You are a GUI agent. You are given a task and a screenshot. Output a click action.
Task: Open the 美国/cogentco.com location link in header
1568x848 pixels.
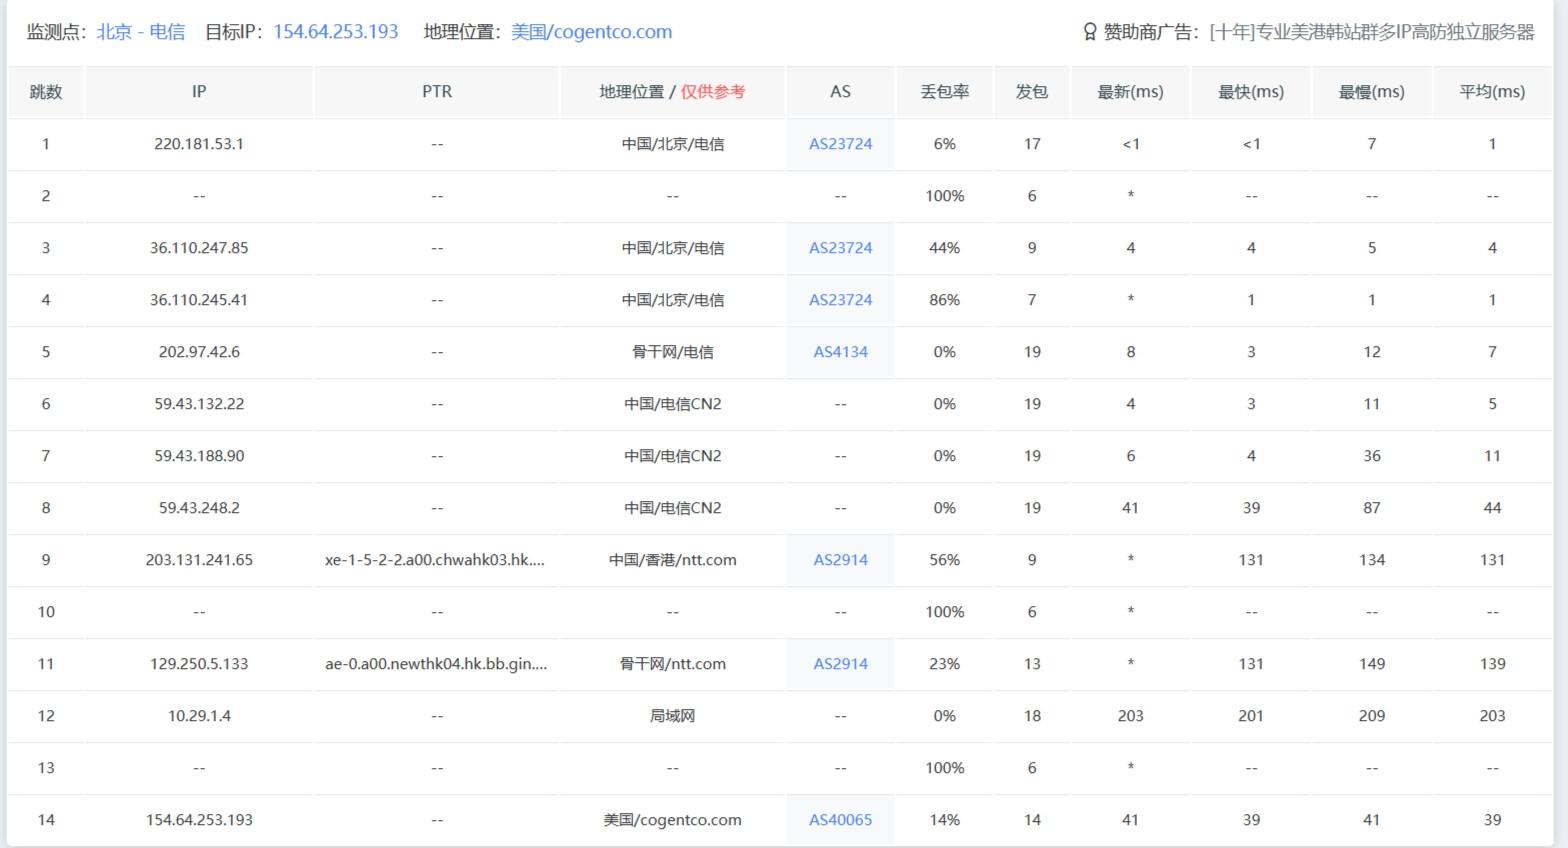[591, 32]
